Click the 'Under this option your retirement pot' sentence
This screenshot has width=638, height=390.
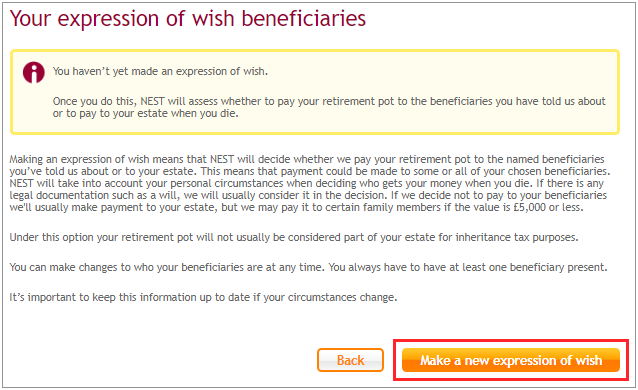click(x=294, y=237)
